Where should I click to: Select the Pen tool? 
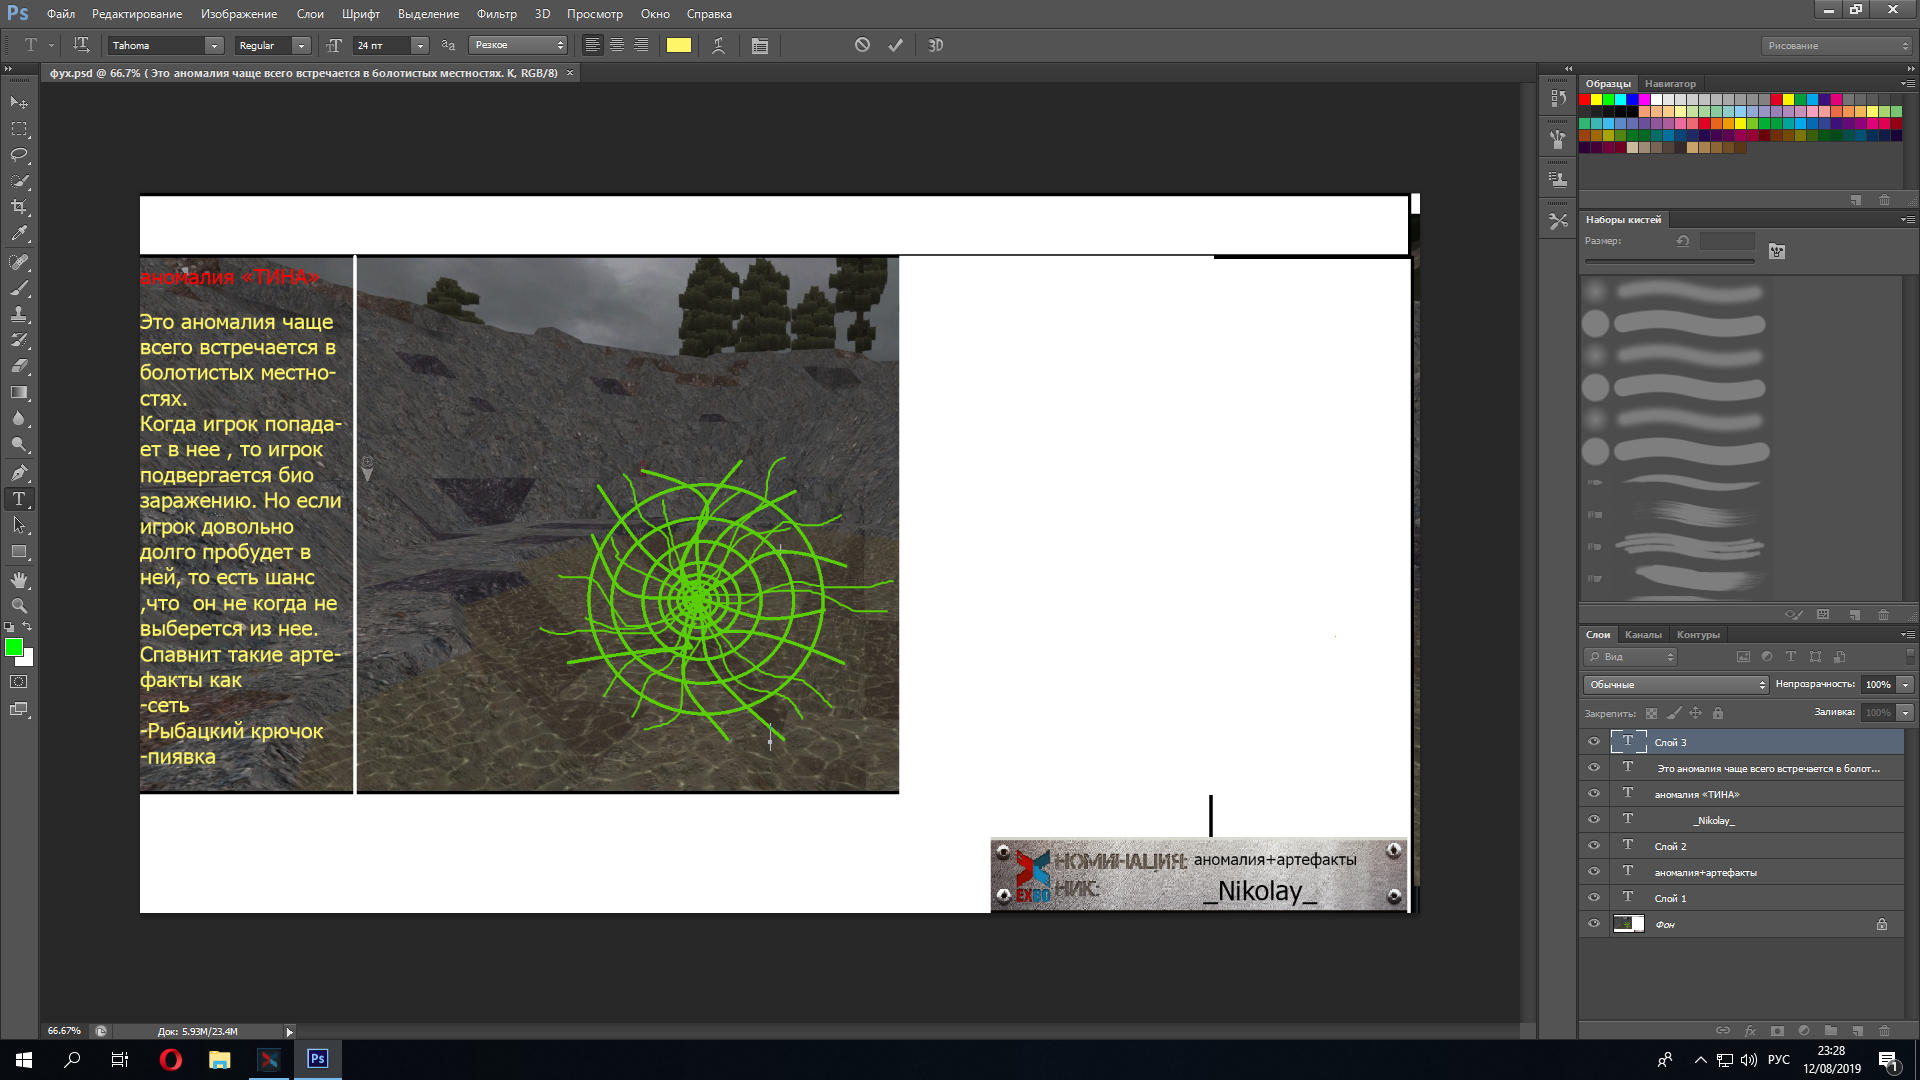coord(19,473)
